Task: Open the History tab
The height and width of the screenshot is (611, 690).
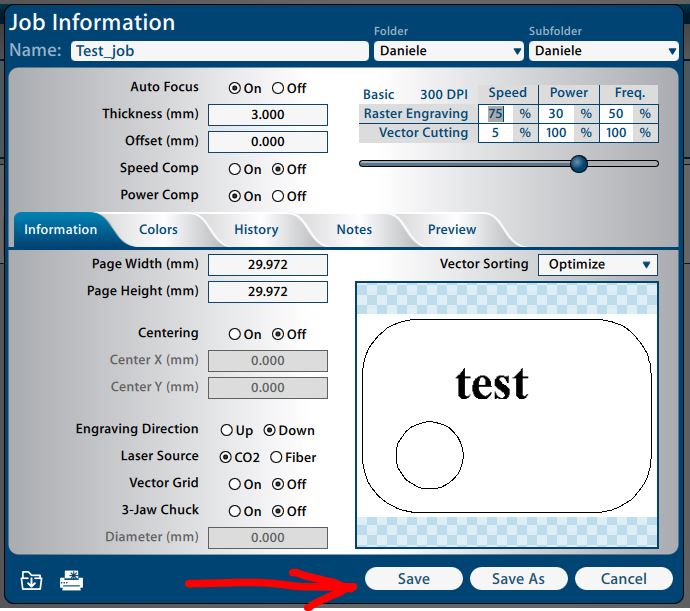Action: tap(256, 230)
